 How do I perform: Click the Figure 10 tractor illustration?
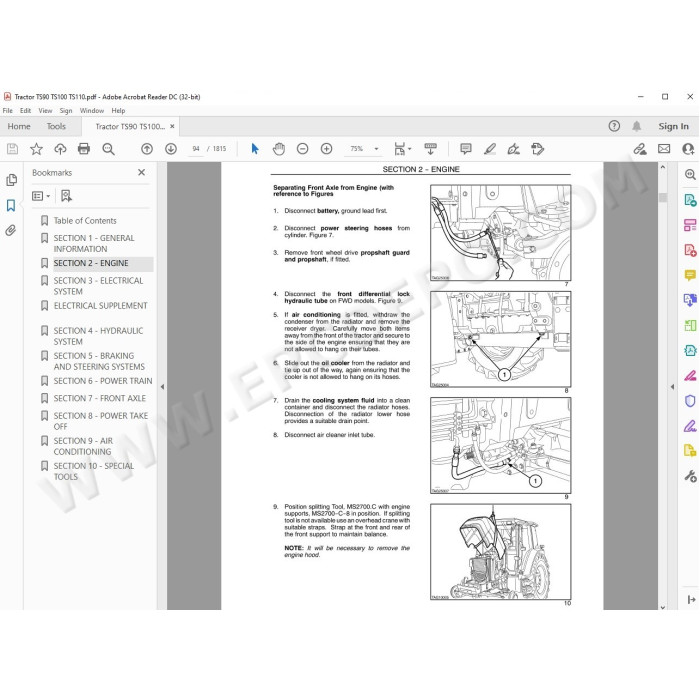tap(500, 552)
